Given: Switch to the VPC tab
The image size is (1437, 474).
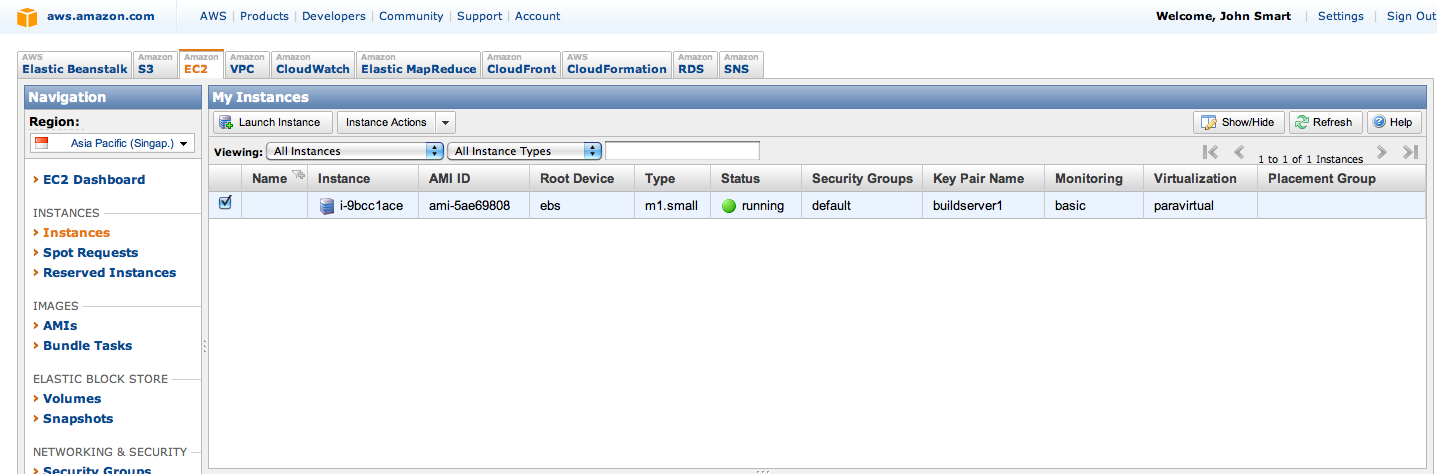Looking at the screenshot, I should [248, 64].
